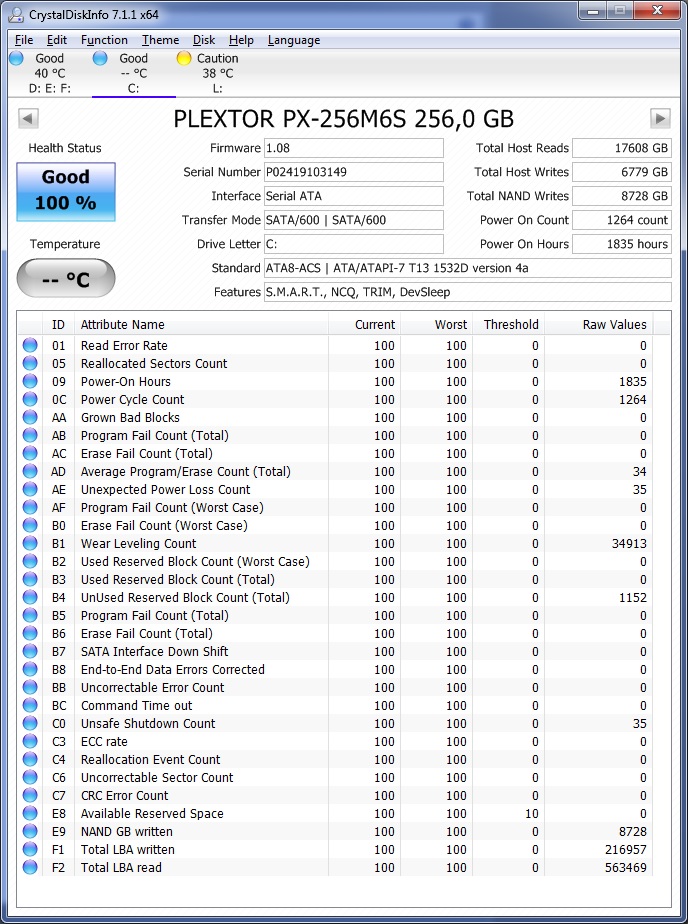Click status orb for SATA Interface Down Shift
Screen dimensions: 688x924
(30, 651)
